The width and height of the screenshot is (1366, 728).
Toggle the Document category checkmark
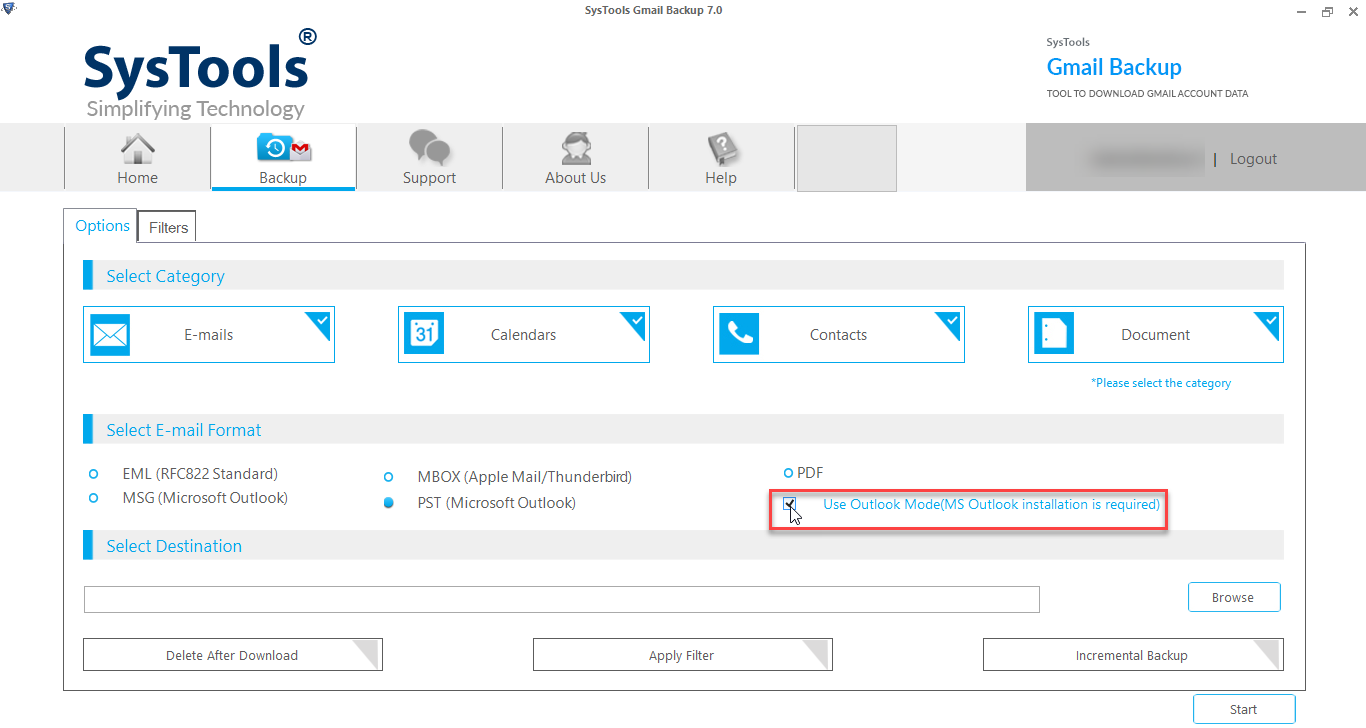coord(1270,321)
